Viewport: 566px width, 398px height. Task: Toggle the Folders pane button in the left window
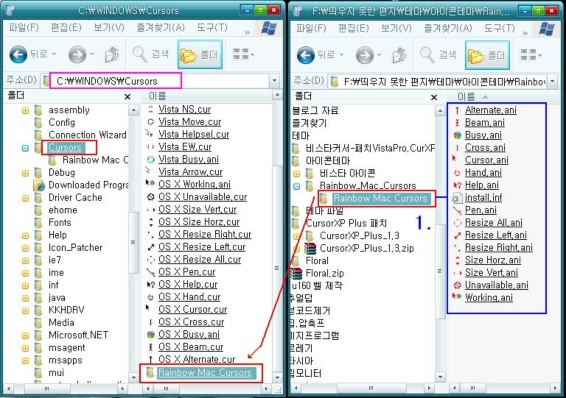coord(200,54)
